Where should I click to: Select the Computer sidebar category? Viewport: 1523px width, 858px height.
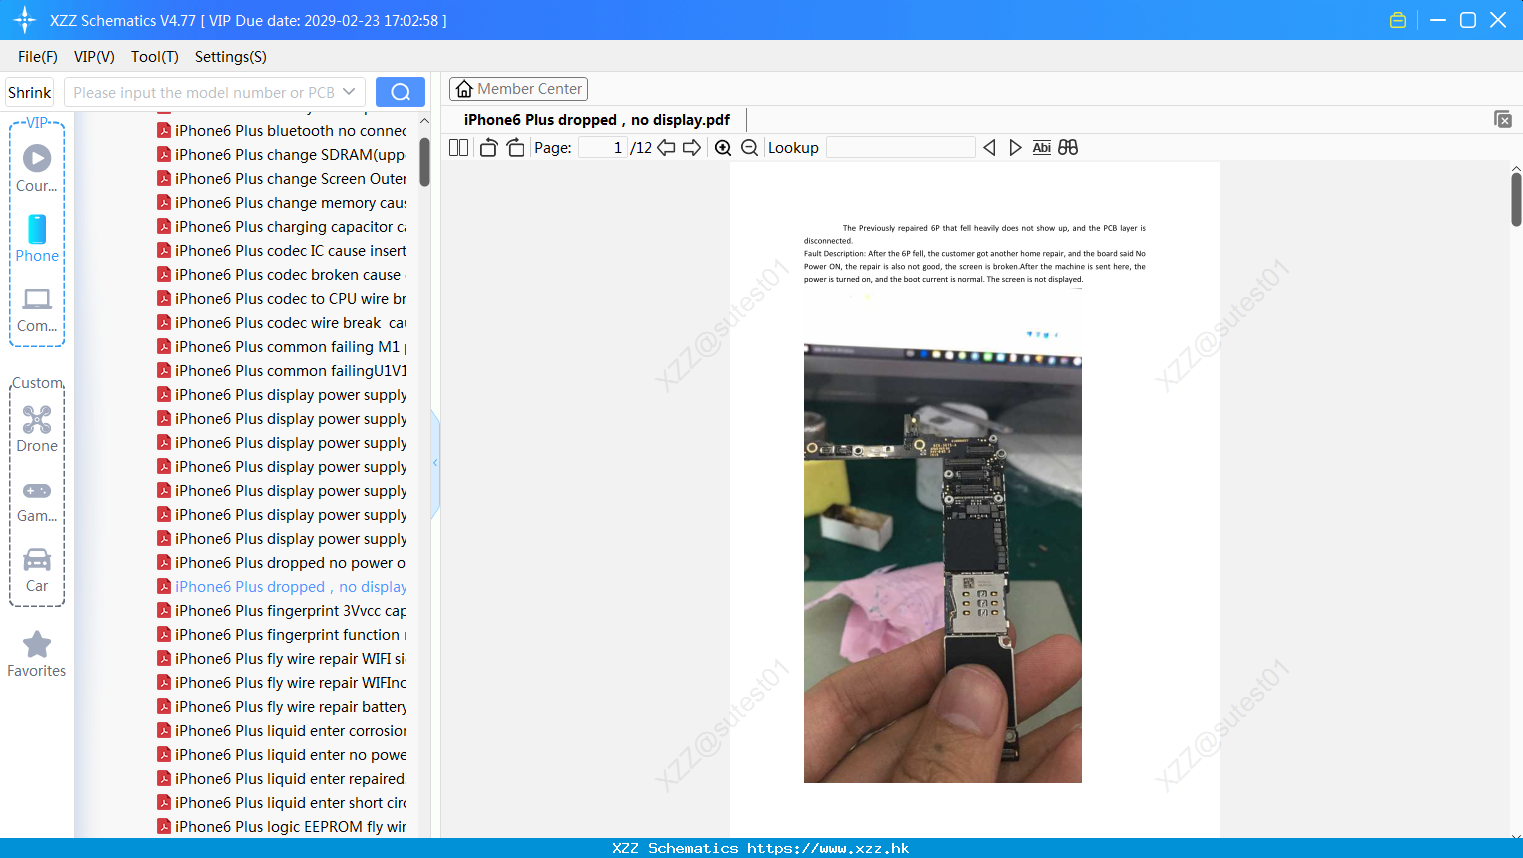coord(37,309)
